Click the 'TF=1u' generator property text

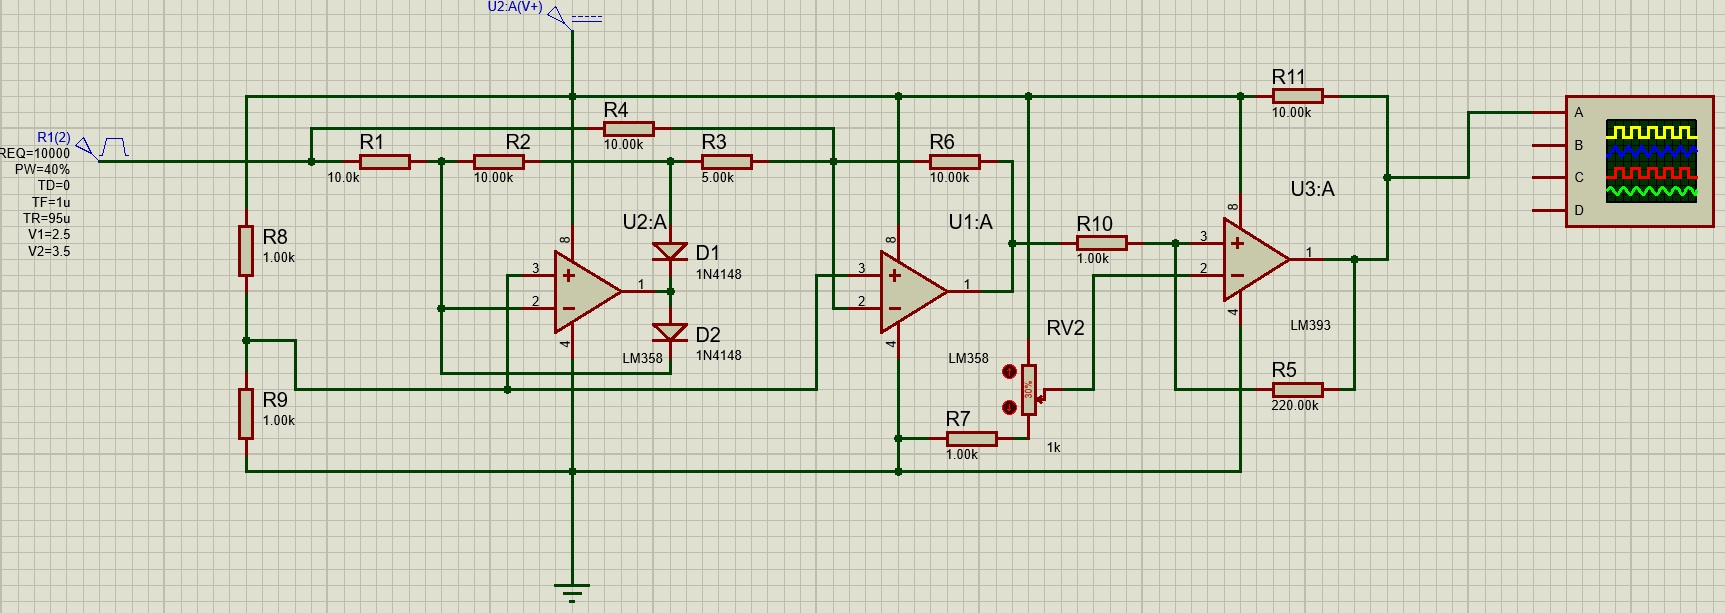51,203
